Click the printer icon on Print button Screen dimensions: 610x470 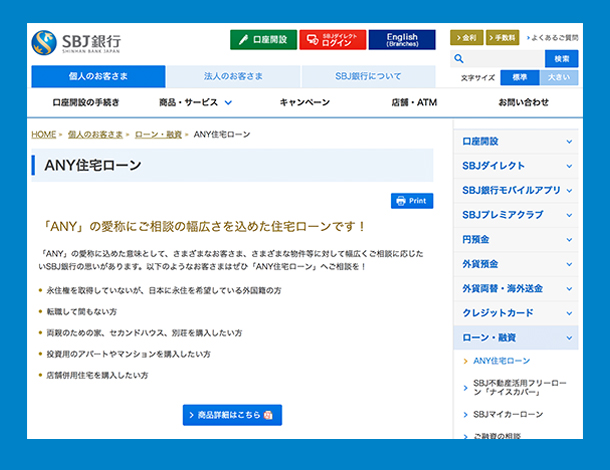pyautogui.click(x=401, y=201)
